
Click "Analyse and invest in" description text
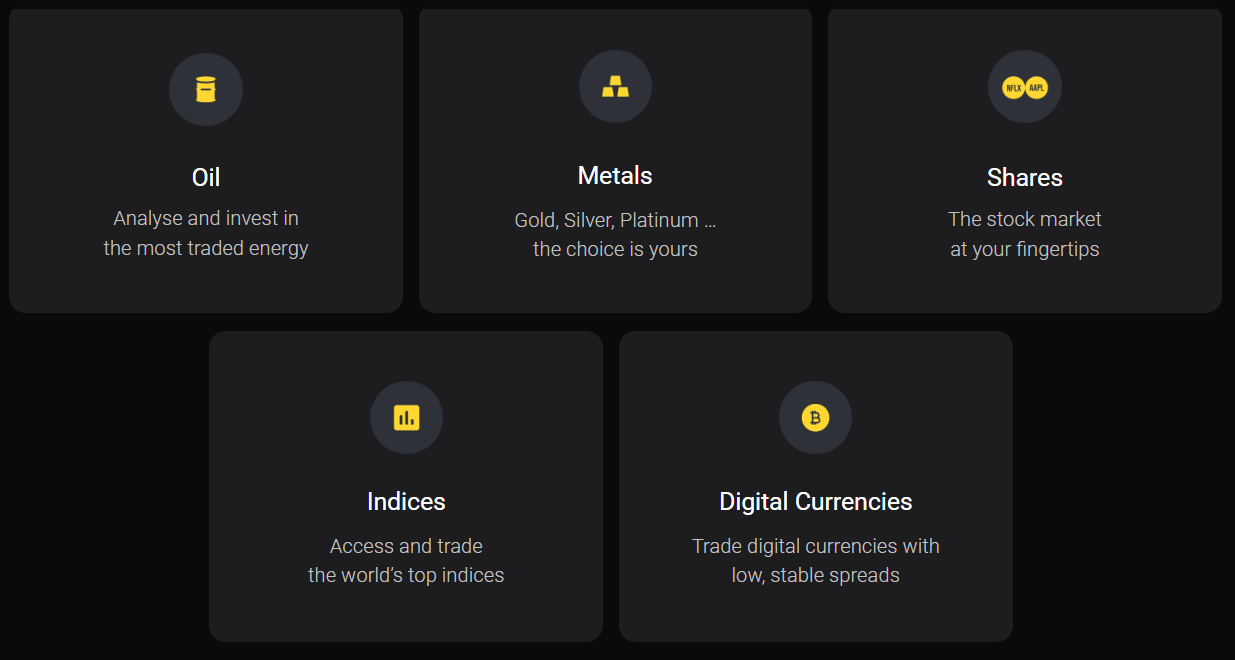[x=206, y=218]
